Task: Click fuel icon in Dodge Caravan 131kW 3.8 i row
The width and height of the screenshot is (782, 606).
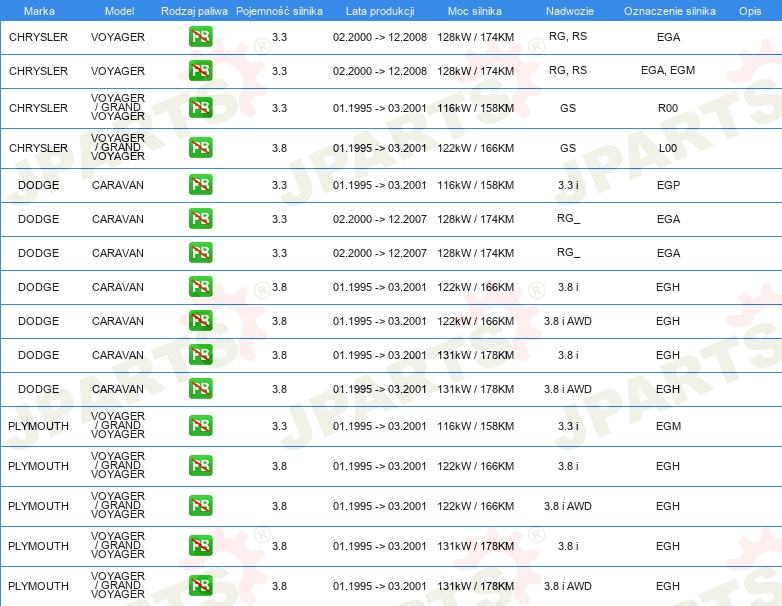Action: (200, 355)
